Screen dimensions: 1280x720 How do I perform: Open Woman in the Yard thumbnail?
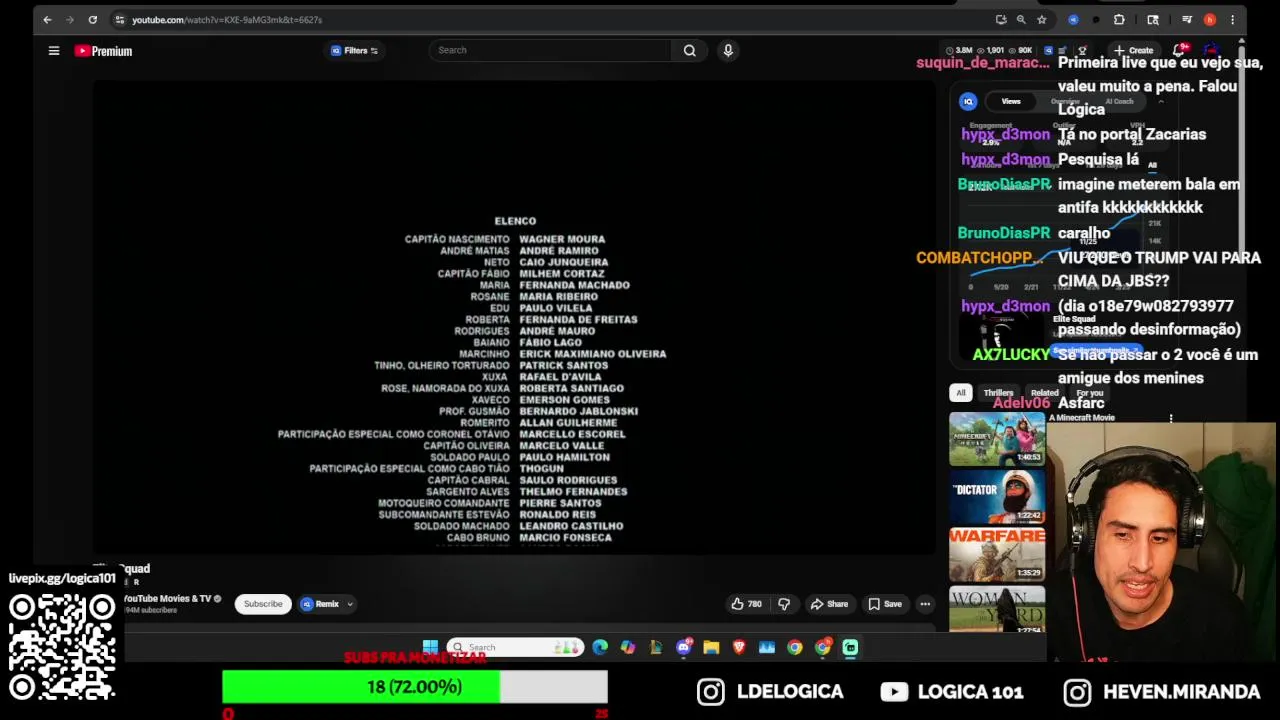(x=997, y=609)
